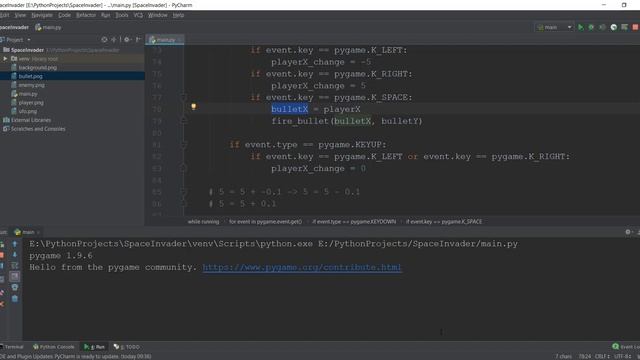Click the Event Log icon in status bar
Screen dimensions: 640x360
coord(616,347)
